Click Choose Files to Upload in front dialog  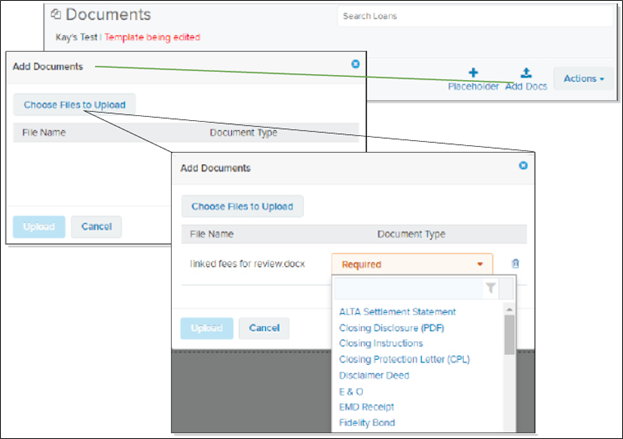pyautogui.click(x=242, y=206)
